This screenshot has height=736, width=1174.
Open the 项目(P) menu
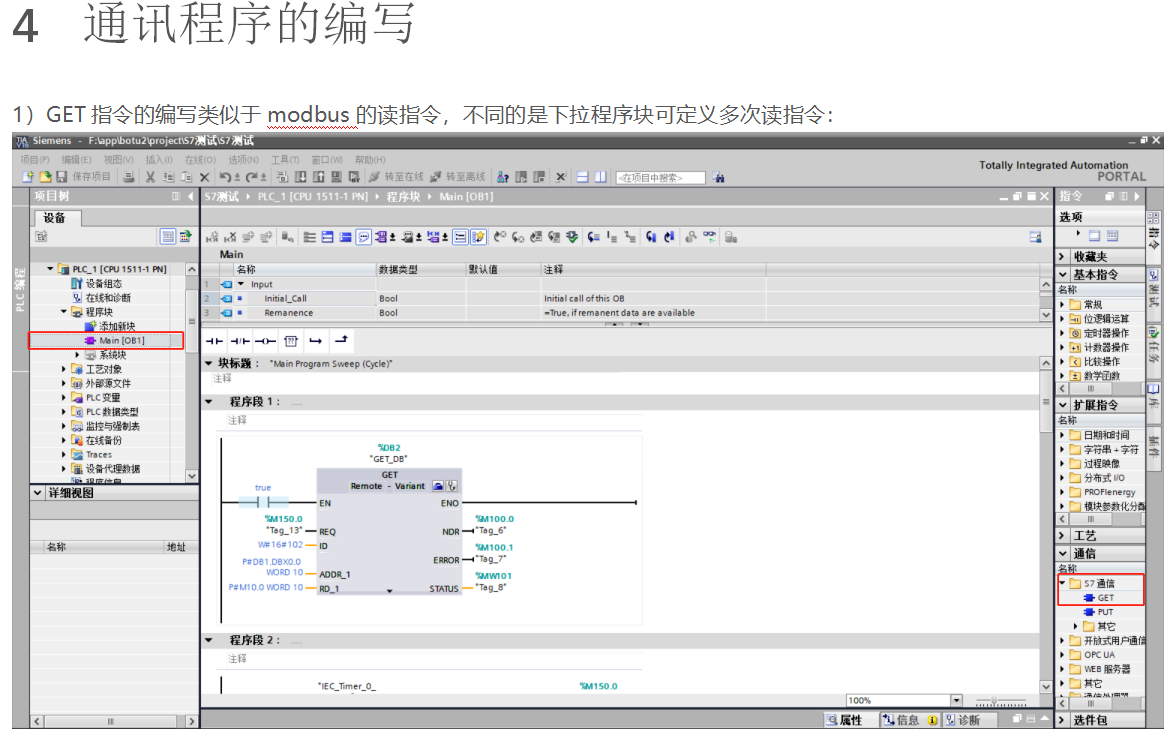34,159
